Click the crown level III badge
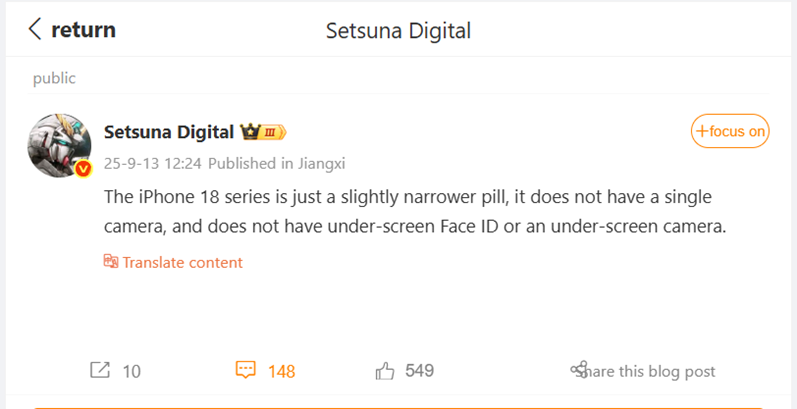The image size is (797, 409). [x=264, y=132]
